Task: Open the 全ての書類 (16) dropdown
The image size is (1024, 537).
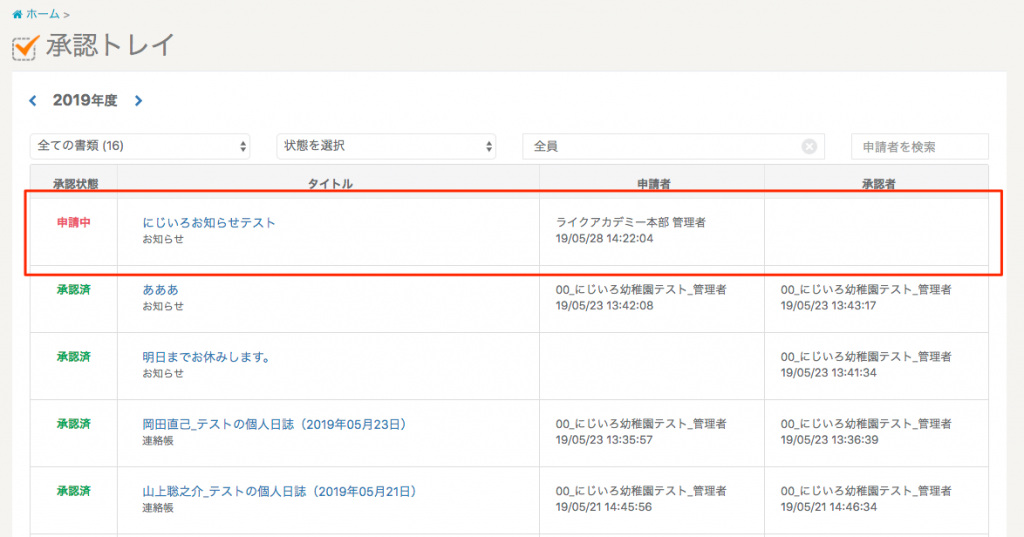Action: click(140, 146)
